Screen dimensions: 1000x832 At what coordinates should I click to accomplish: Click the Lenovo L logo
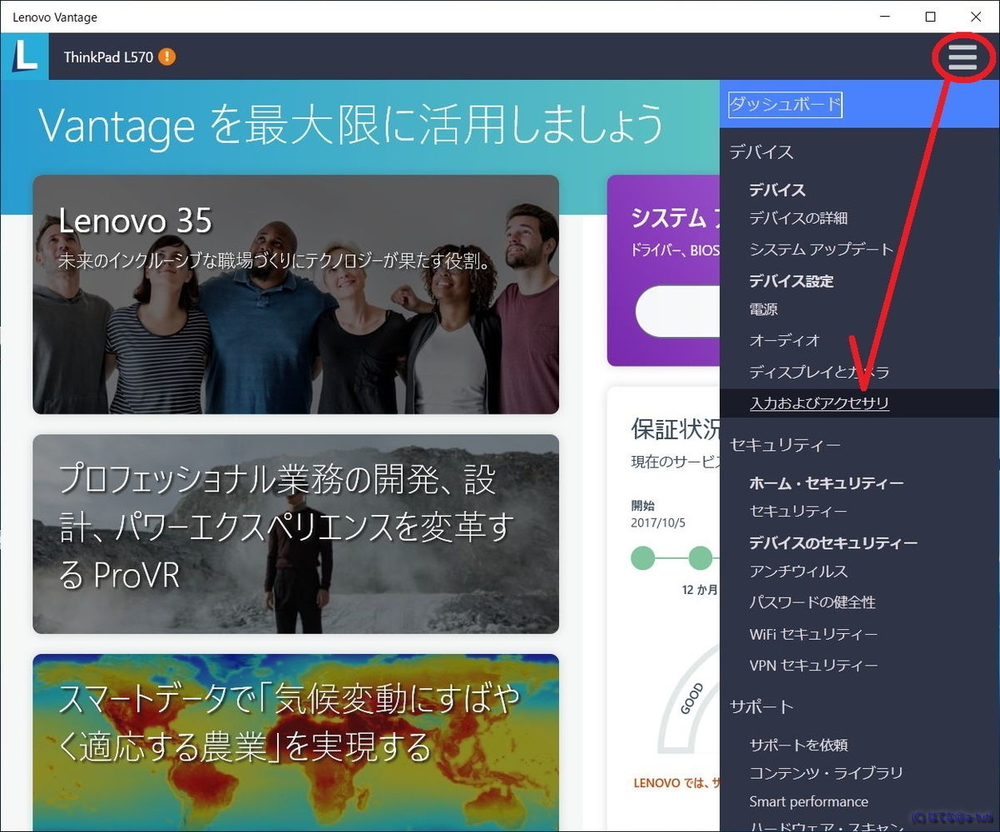[24, 56]
